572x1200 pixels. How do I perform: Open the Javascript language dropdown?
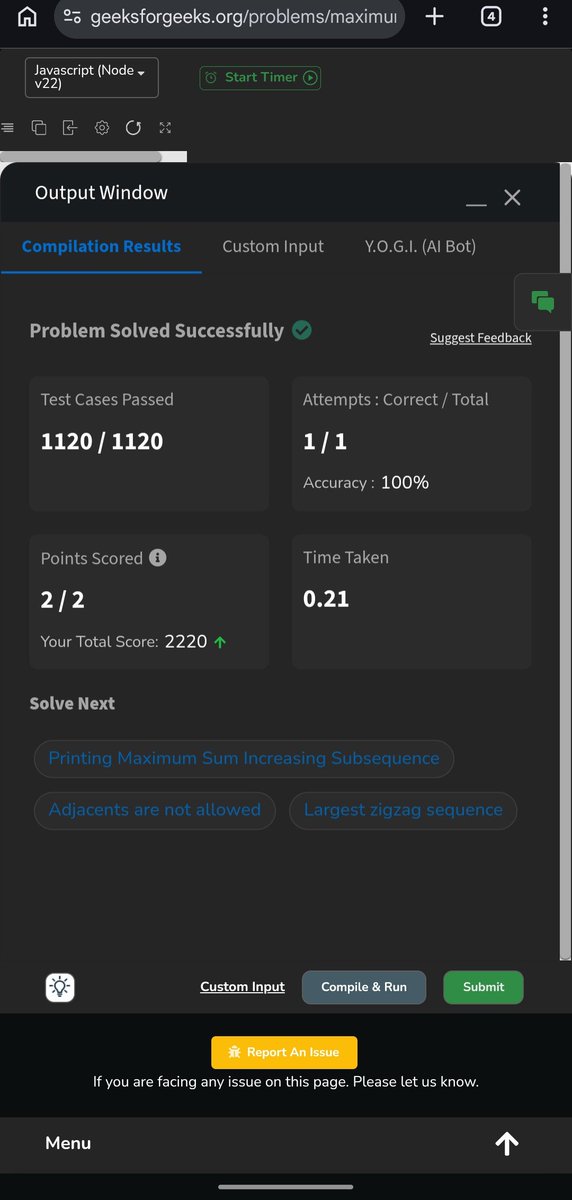coord(91,77)
